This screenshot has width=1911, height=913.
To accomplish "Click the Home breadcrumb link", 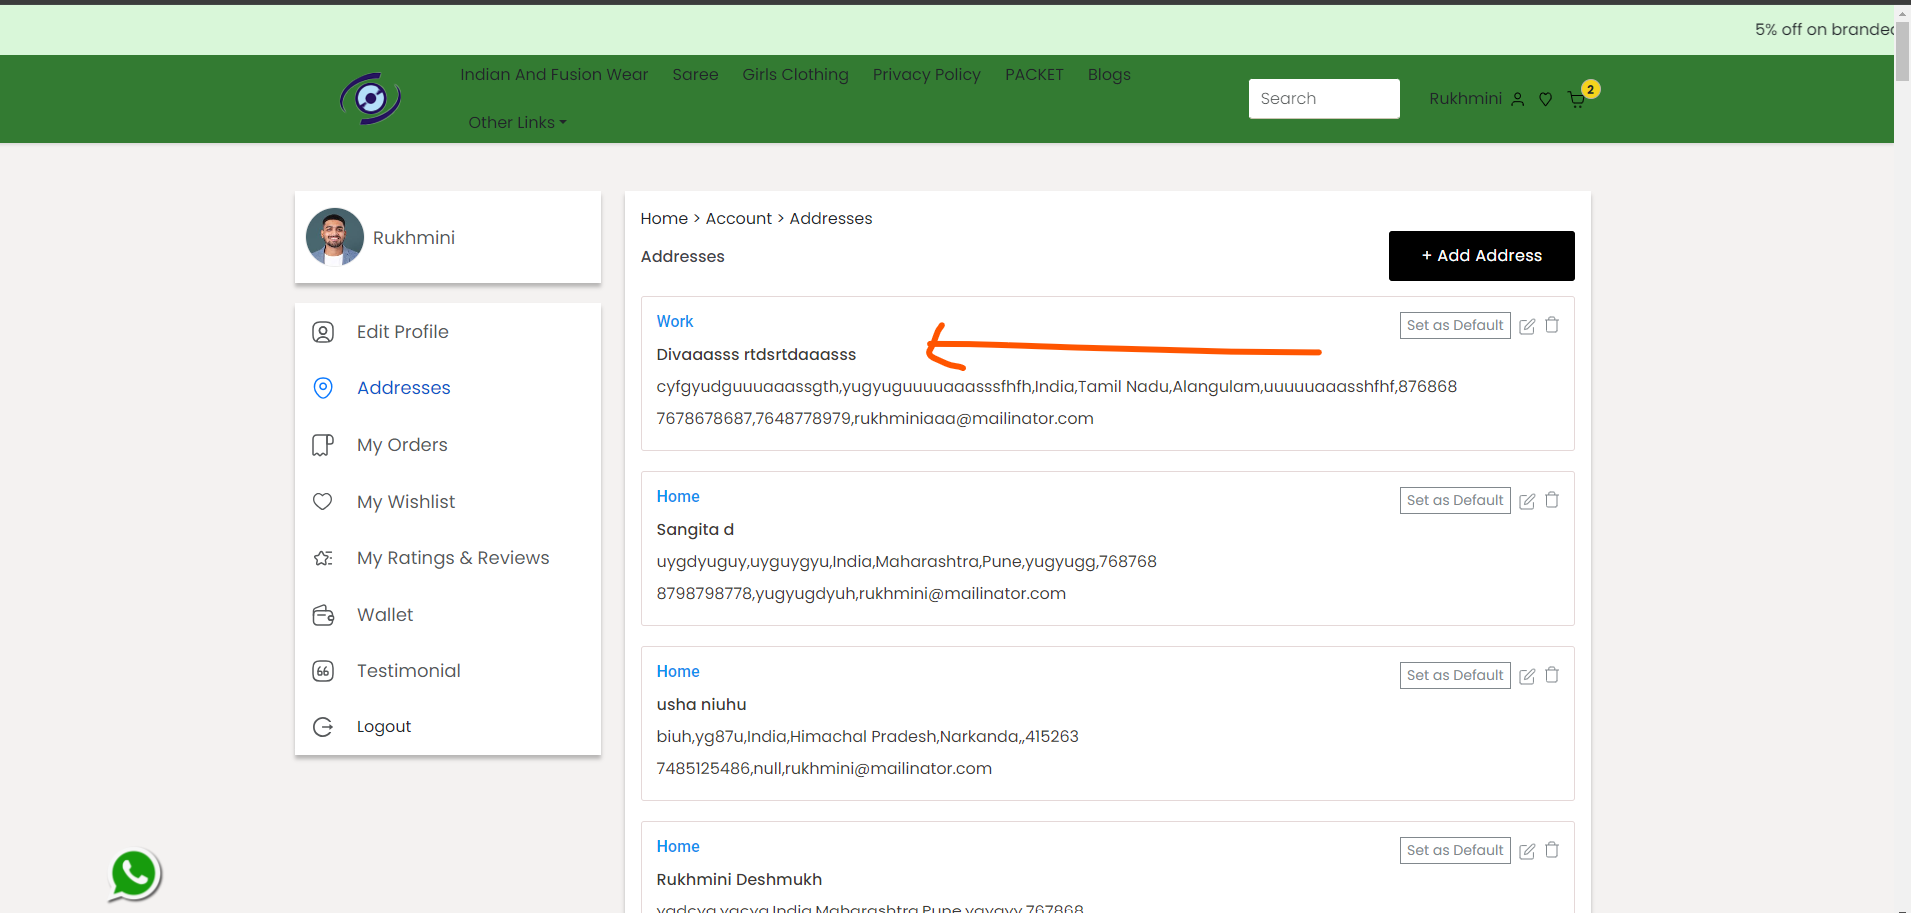I will [664, 218].
